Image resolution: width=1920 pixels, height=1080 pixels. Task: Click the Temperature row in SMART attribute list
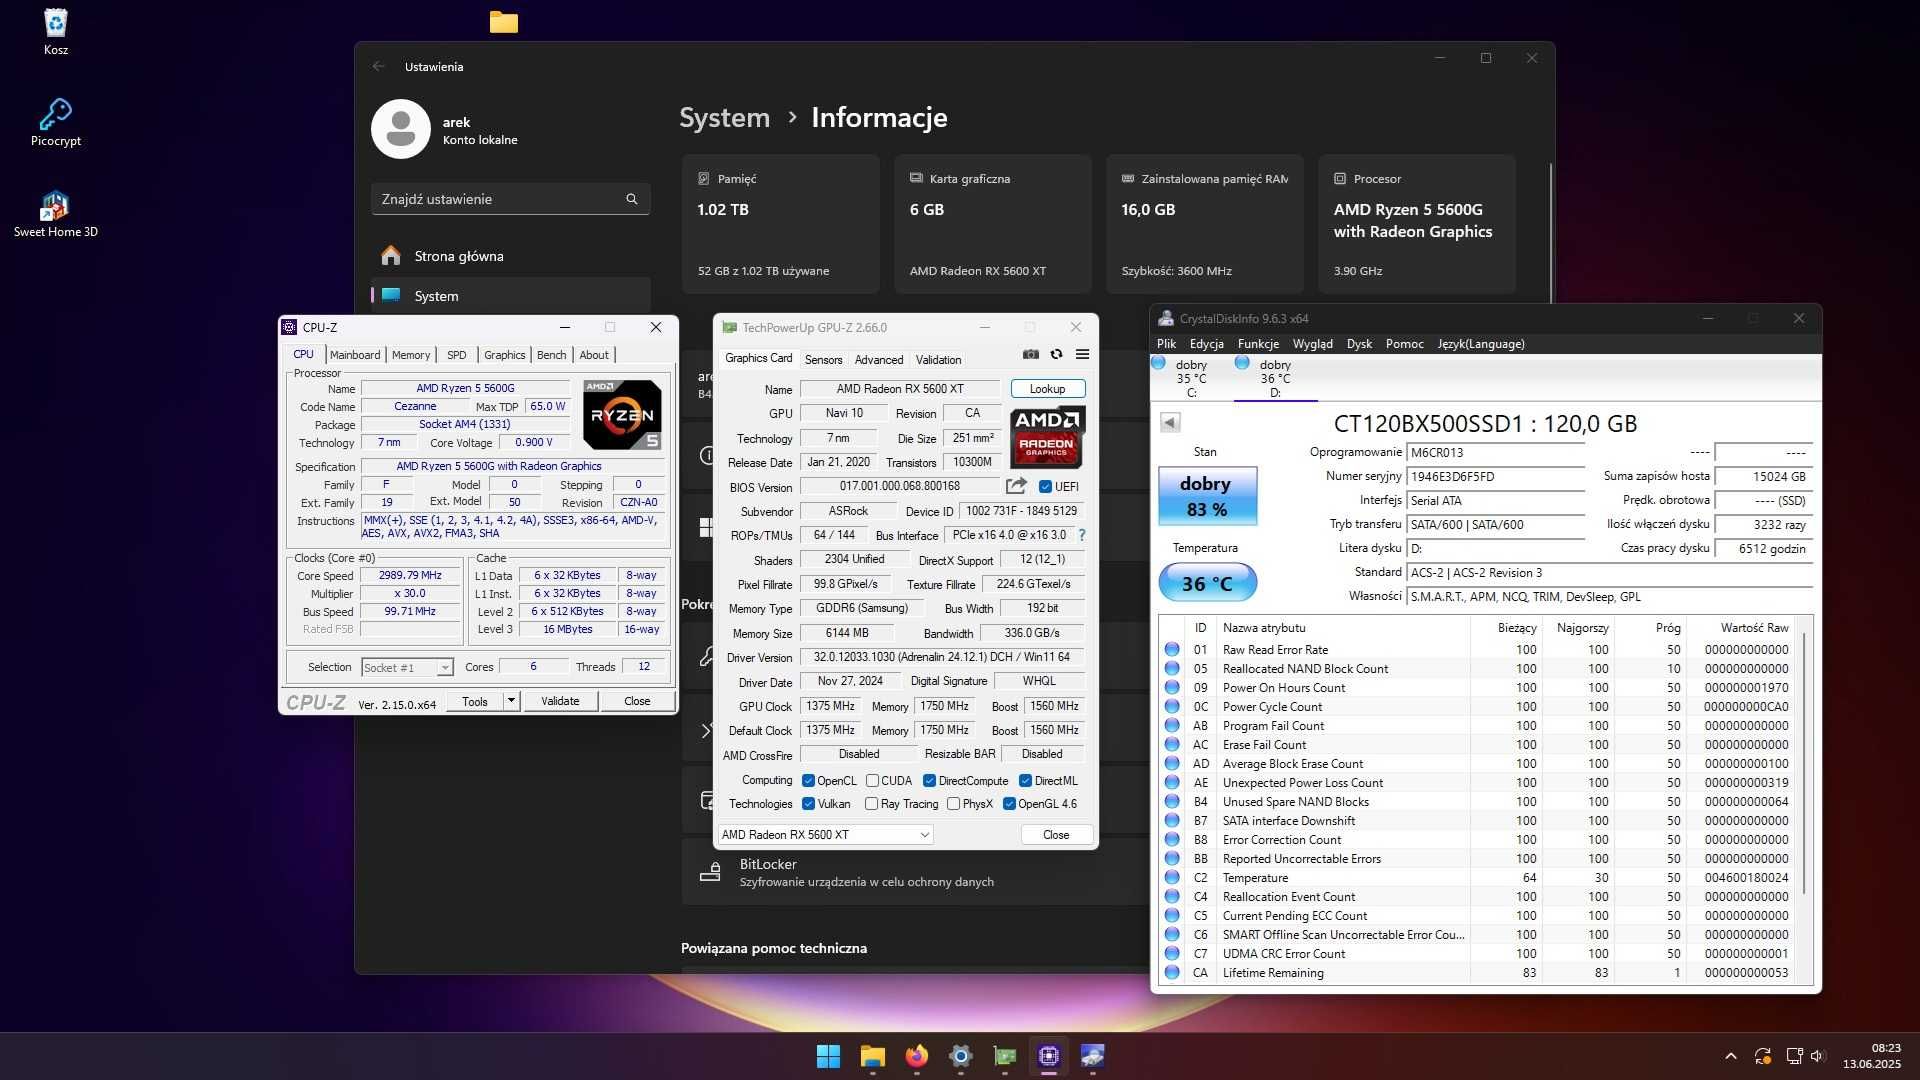[x=1479, y=878]
